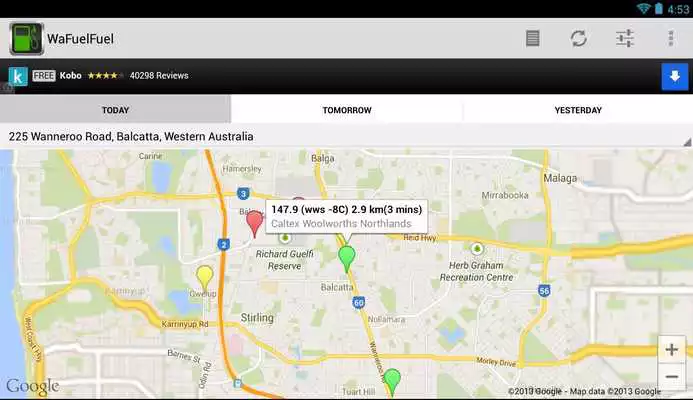The height and width of the screenshot is (400, 693).
Task: Select the YESTERDAY tab
Action: 578,110
